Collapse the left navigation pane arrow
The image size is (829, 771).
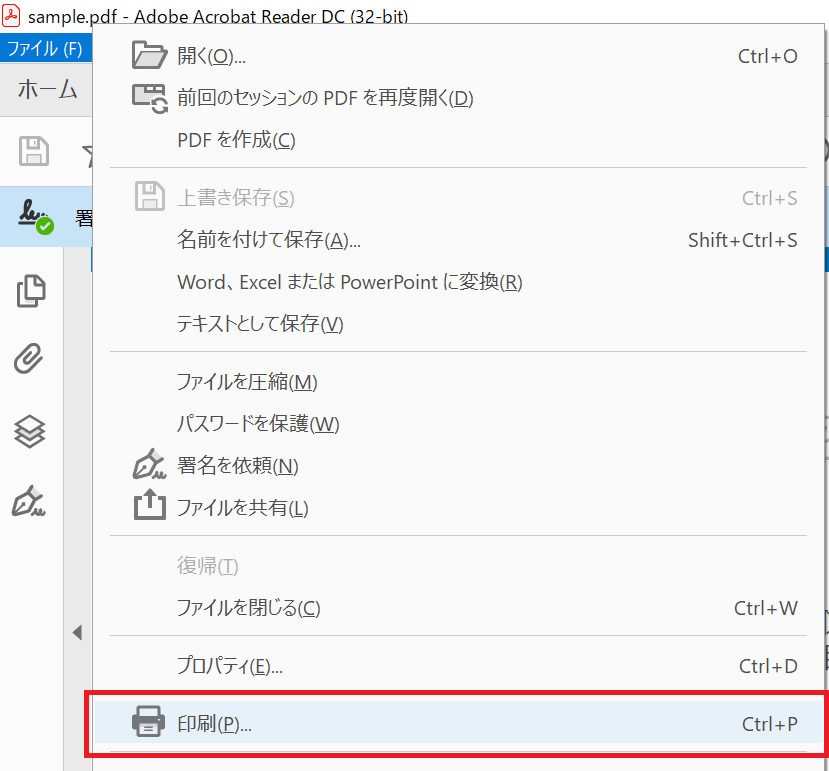pyautogui.click(x=77, y=633)
